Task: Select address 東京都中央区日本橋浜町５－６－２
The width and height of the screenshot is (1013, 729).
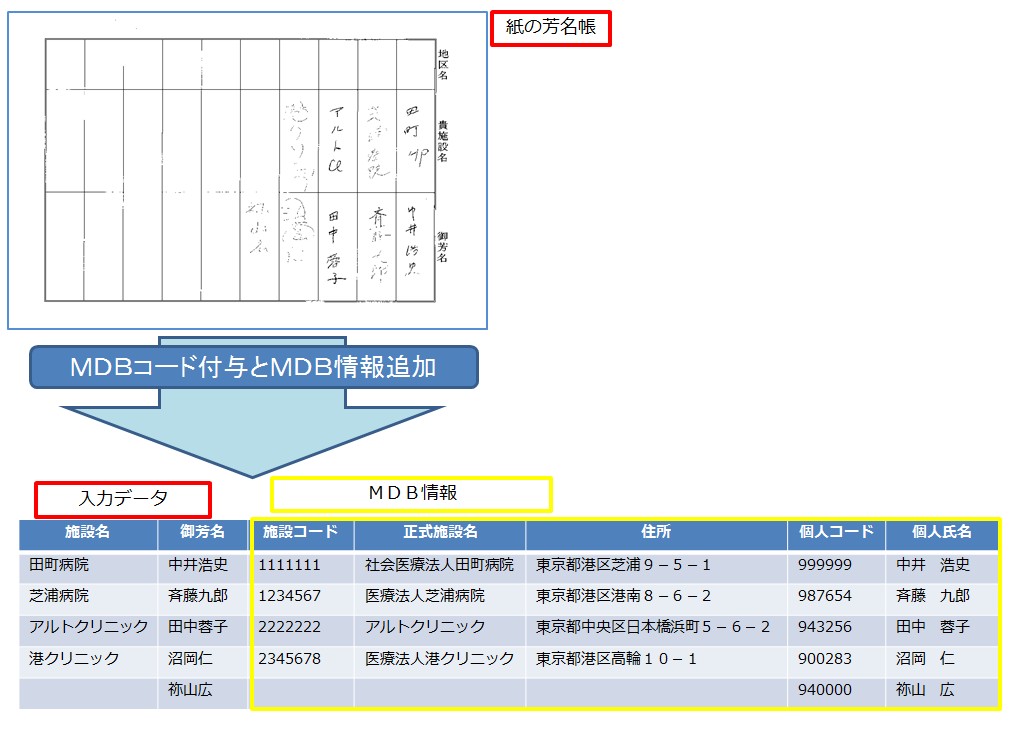Action: pyautogui.click(x=653, y=628)
